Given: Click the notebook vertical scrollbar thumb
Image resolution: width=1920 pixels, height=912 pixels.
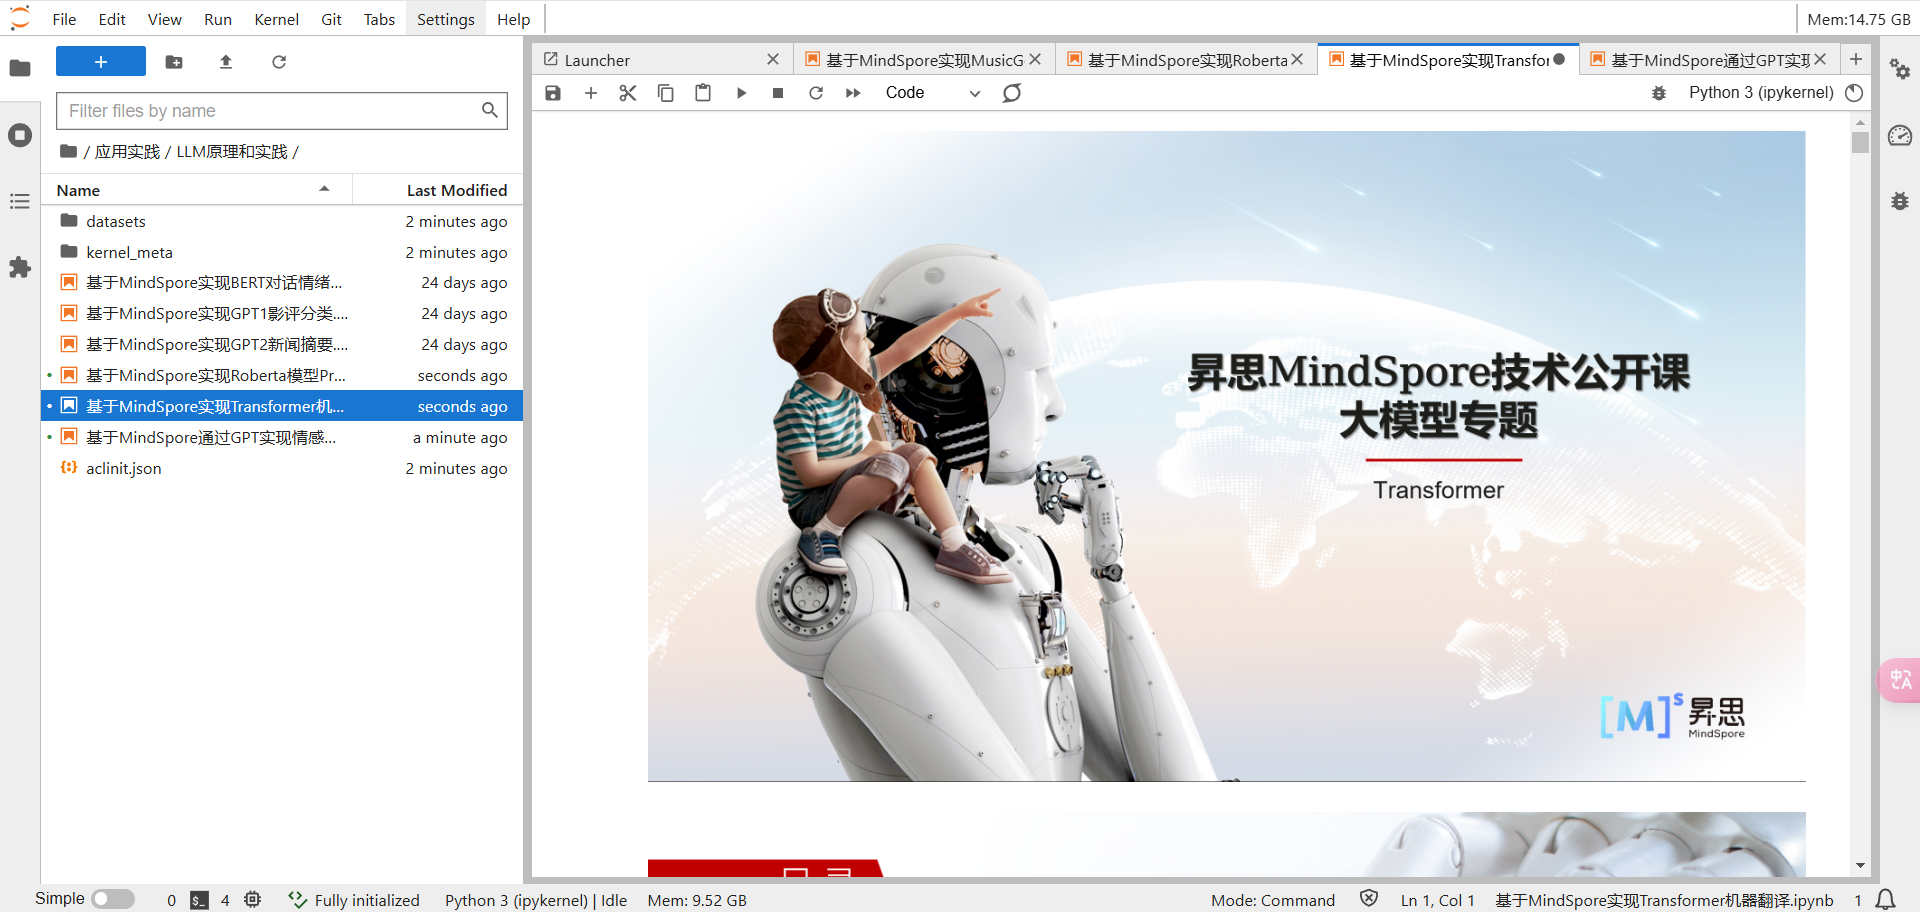Looking at the screenshot, I should [x=1860, y=142].
